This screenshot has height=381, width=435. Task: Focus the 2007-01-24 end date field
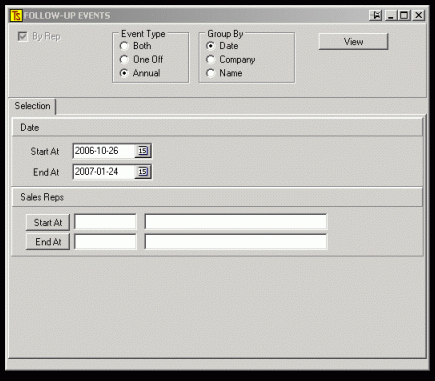point(104,172)
